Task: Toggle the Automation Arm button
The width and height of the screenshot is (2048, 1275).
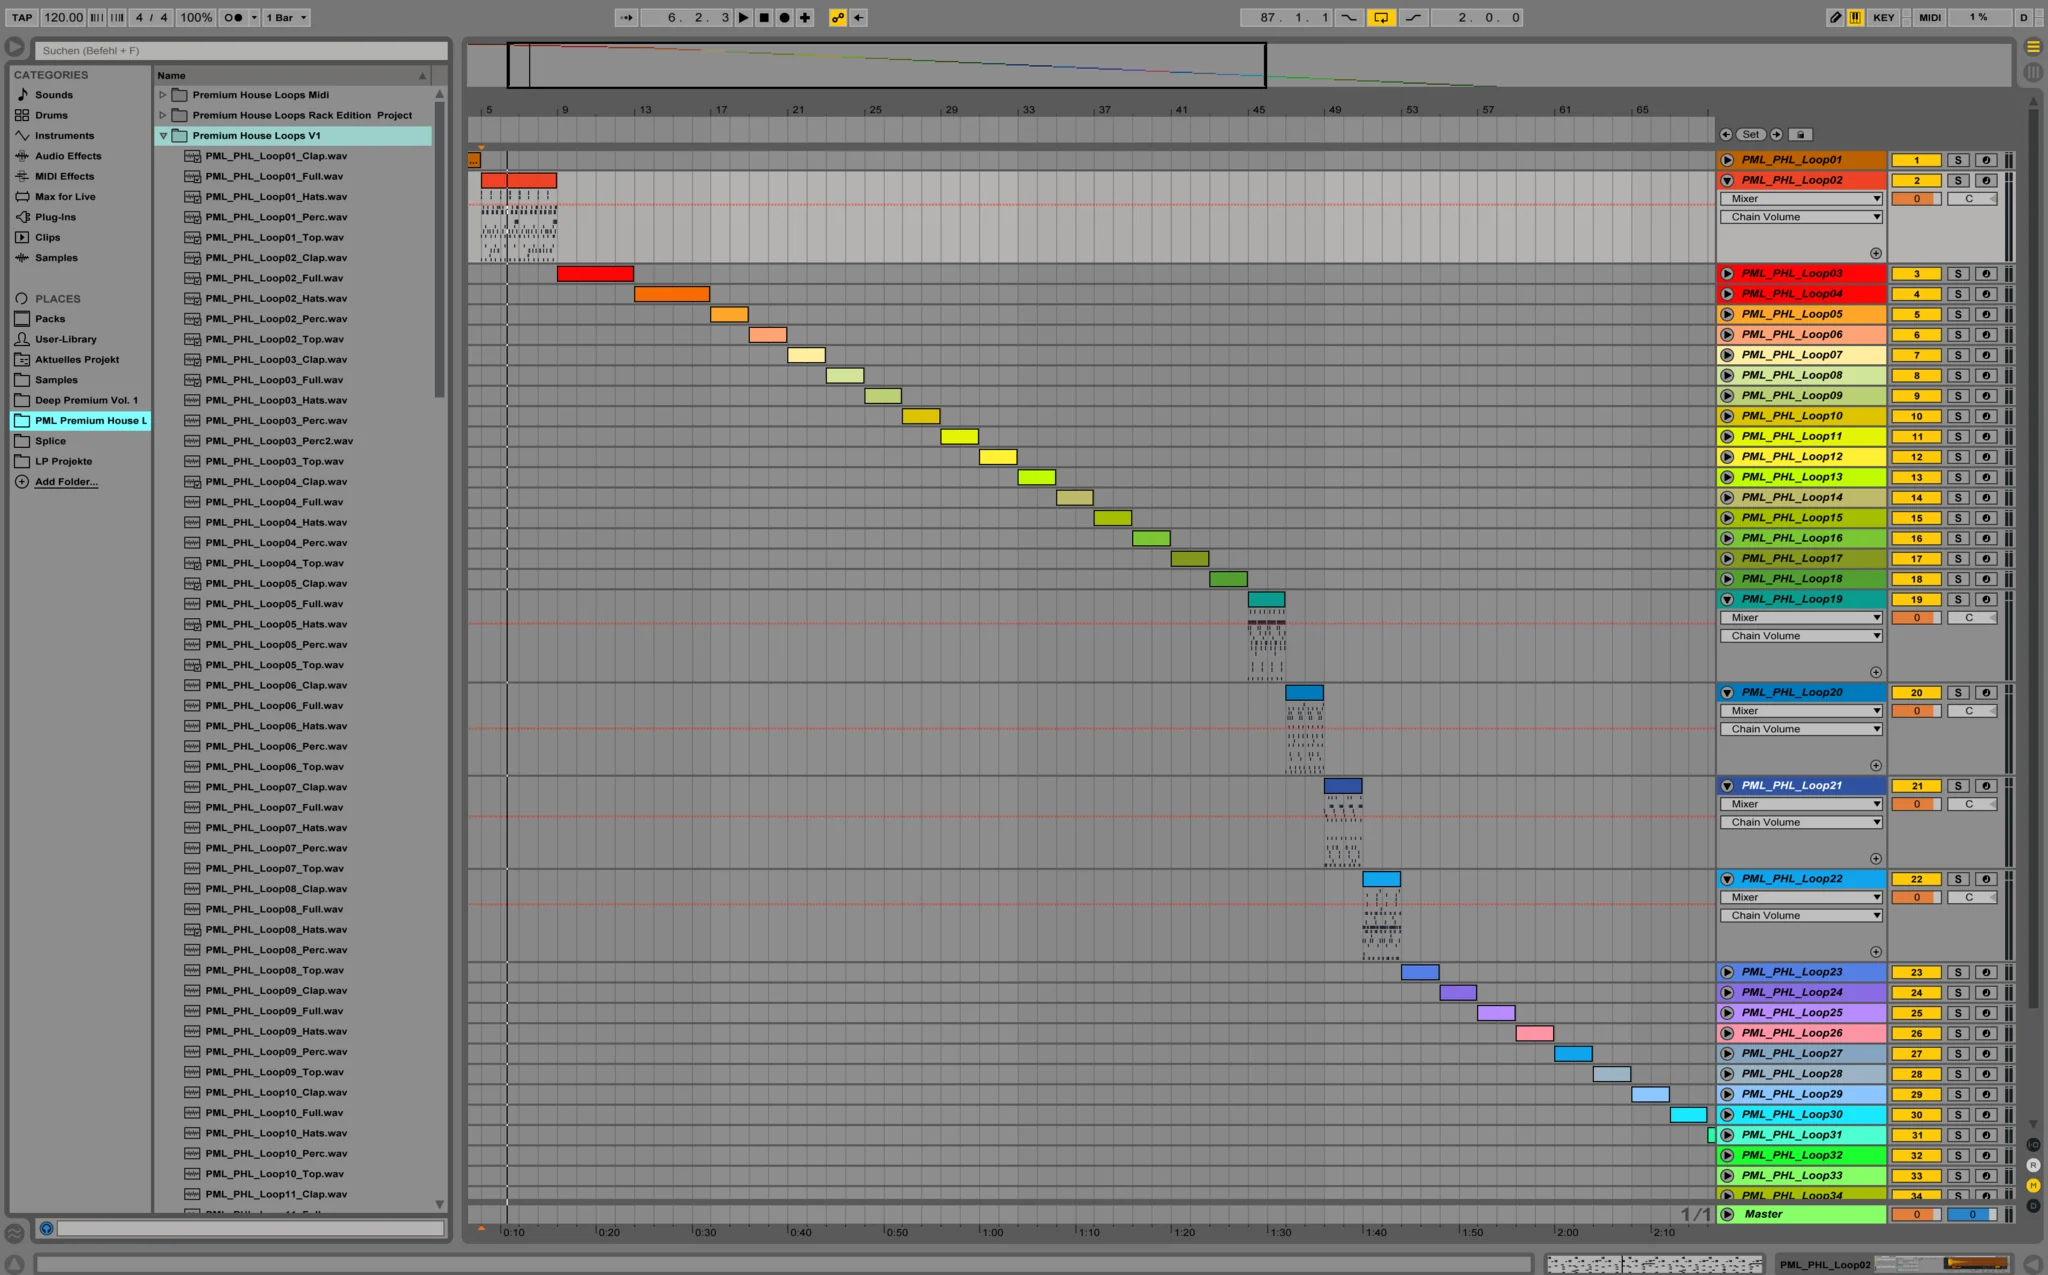Action: (x=838, y=17)
